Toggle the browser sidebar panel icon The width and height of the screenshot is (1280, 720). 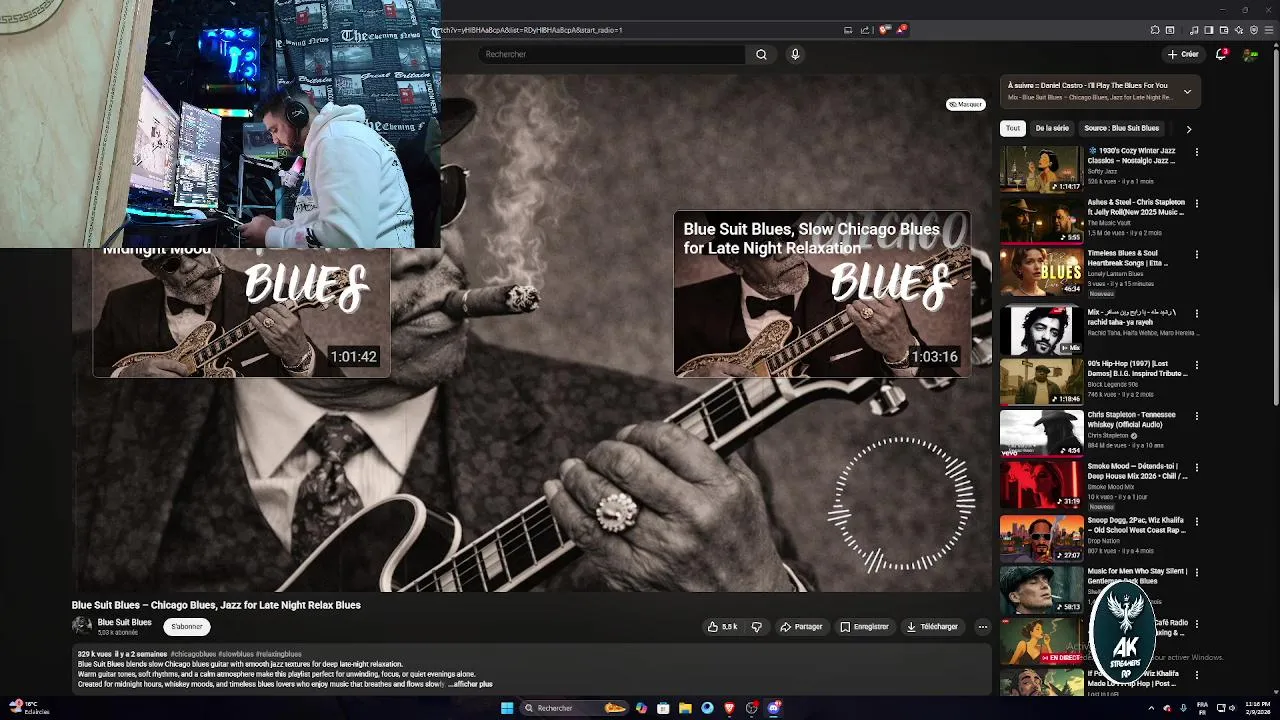pos(1209,30)
